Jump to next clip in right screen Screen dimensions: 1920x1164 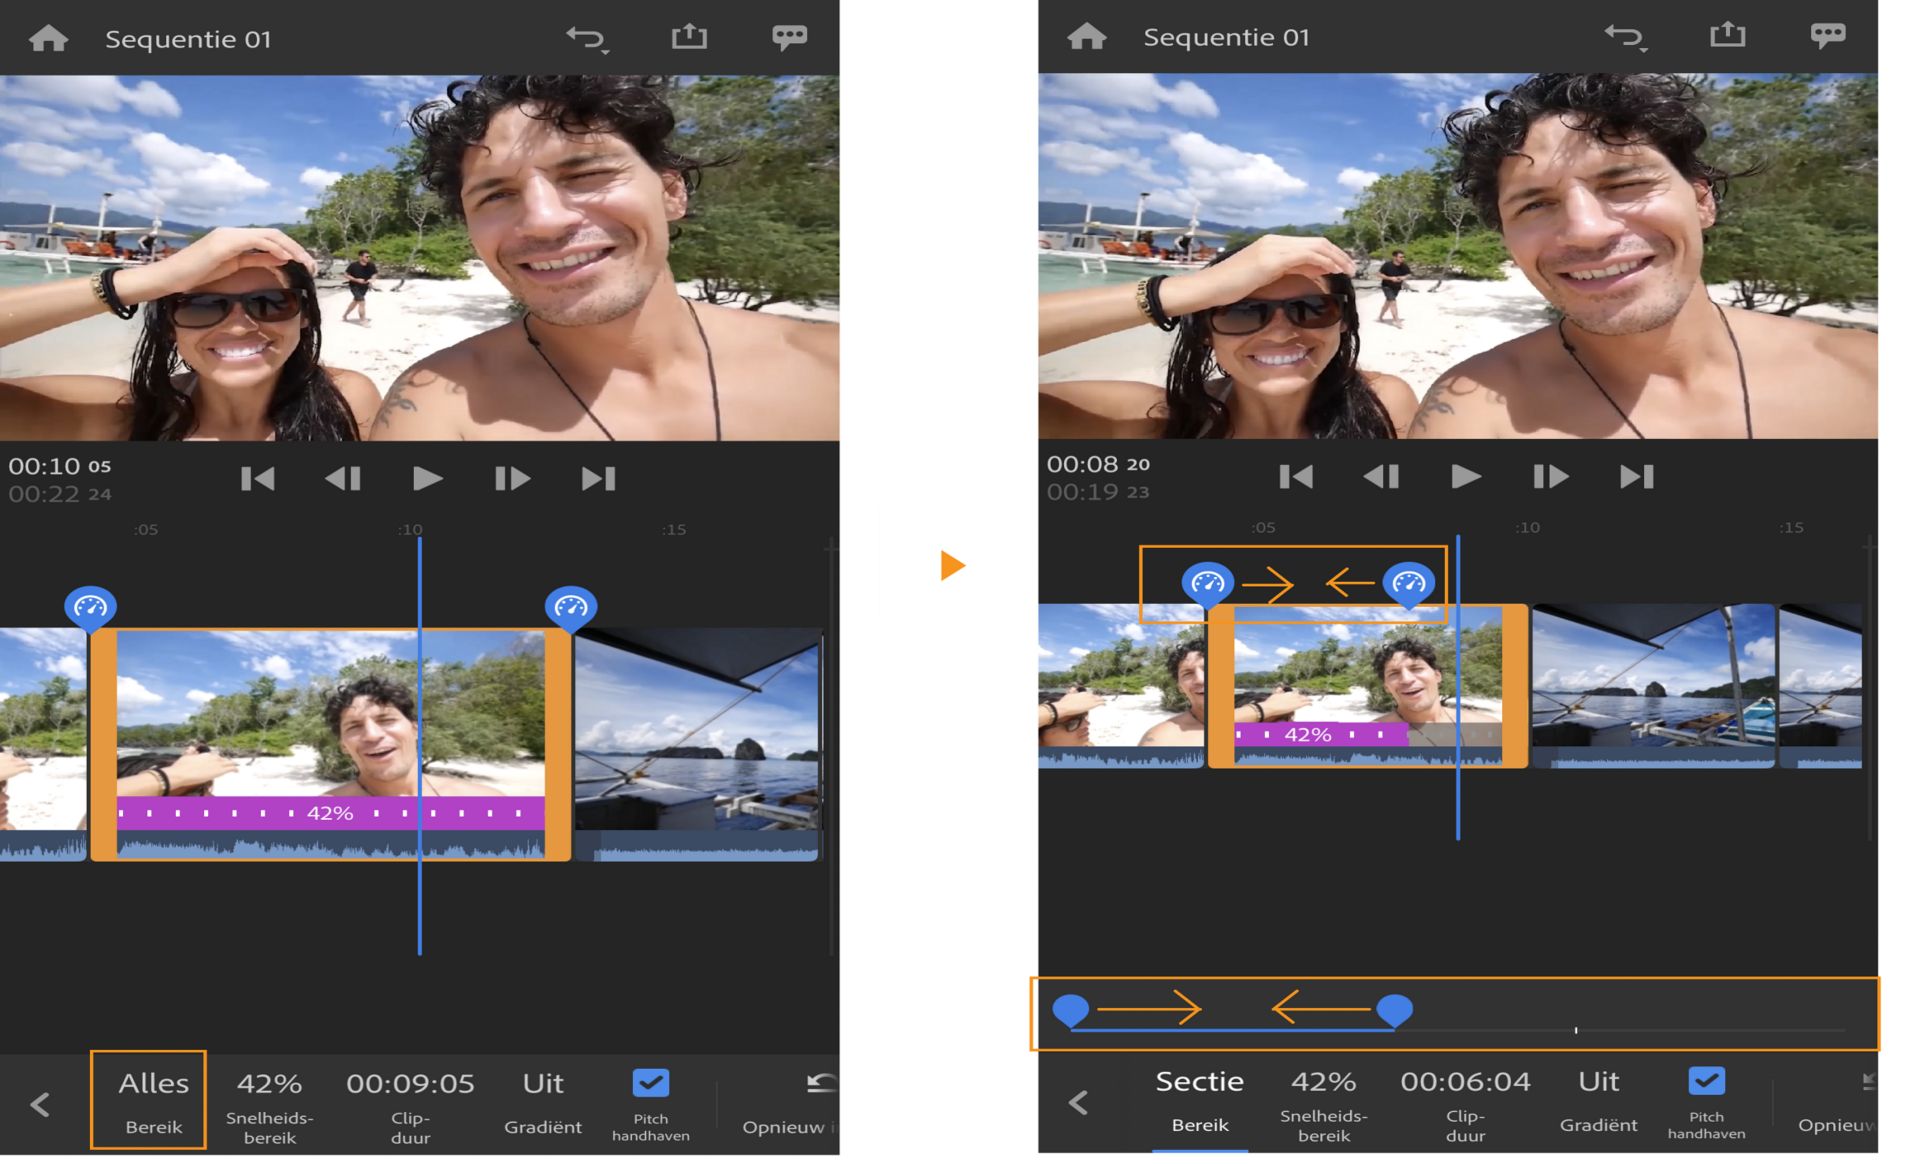tap(1636, 477)
